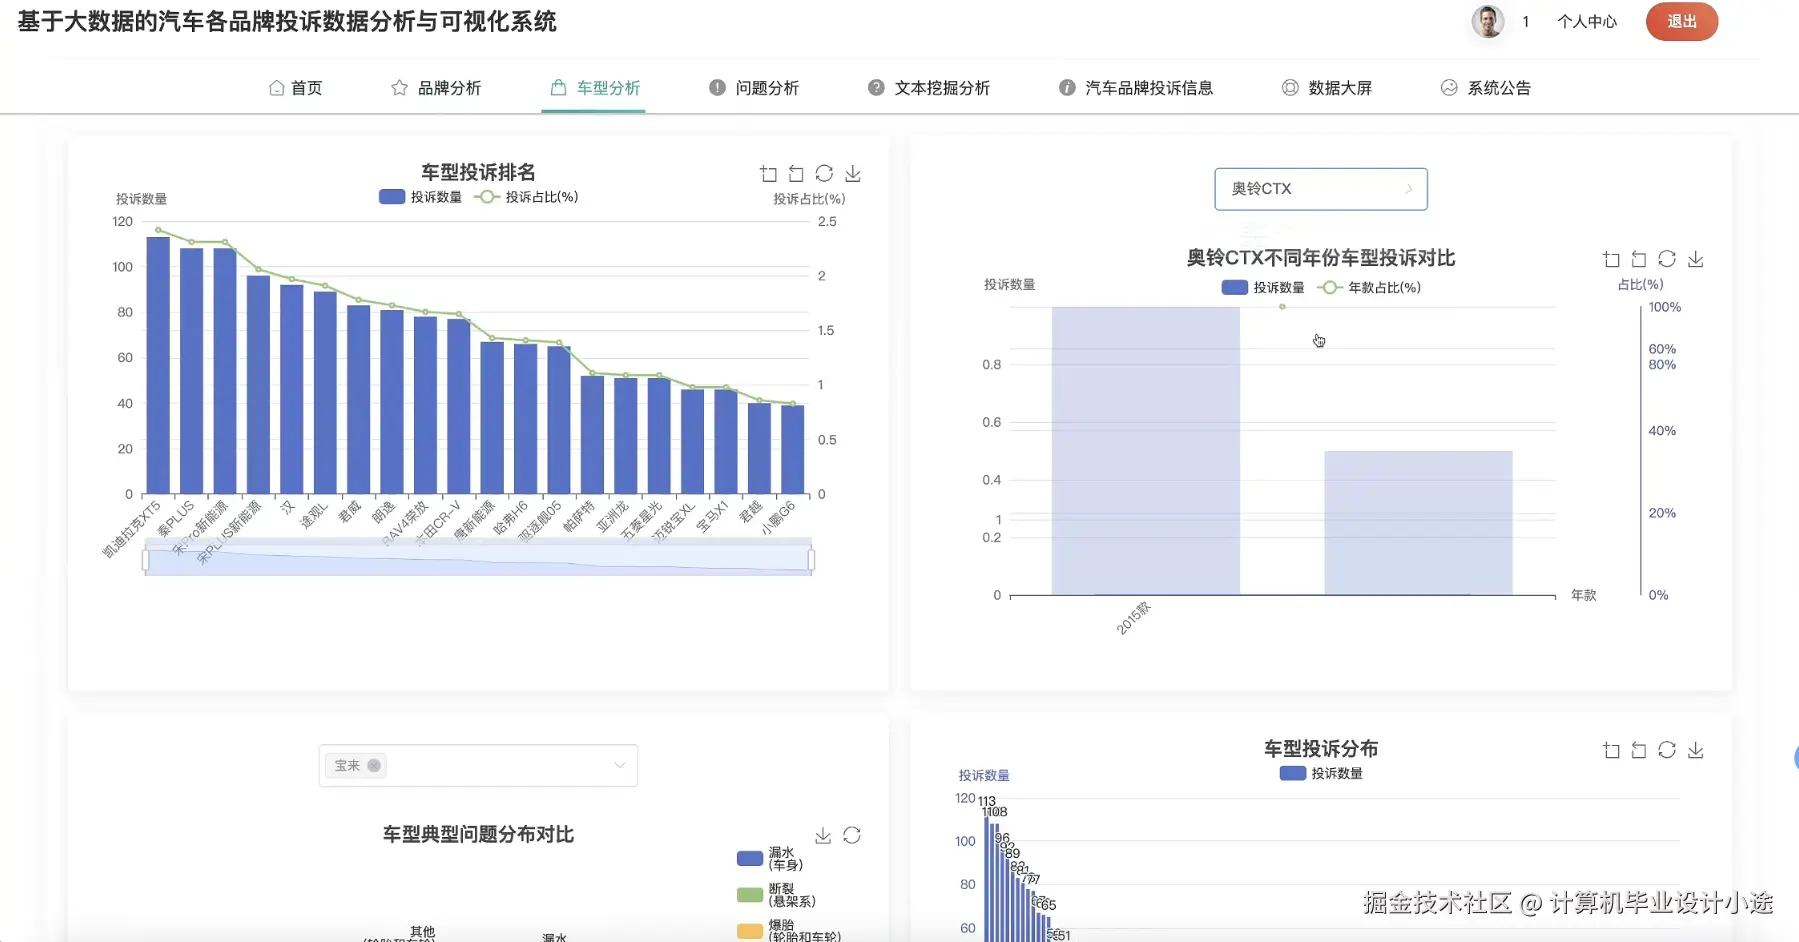Refresh the 奥铃CTX年份投诉对比 chart
This screenshot has height=942, width=1799.
tap(1668, 258)
